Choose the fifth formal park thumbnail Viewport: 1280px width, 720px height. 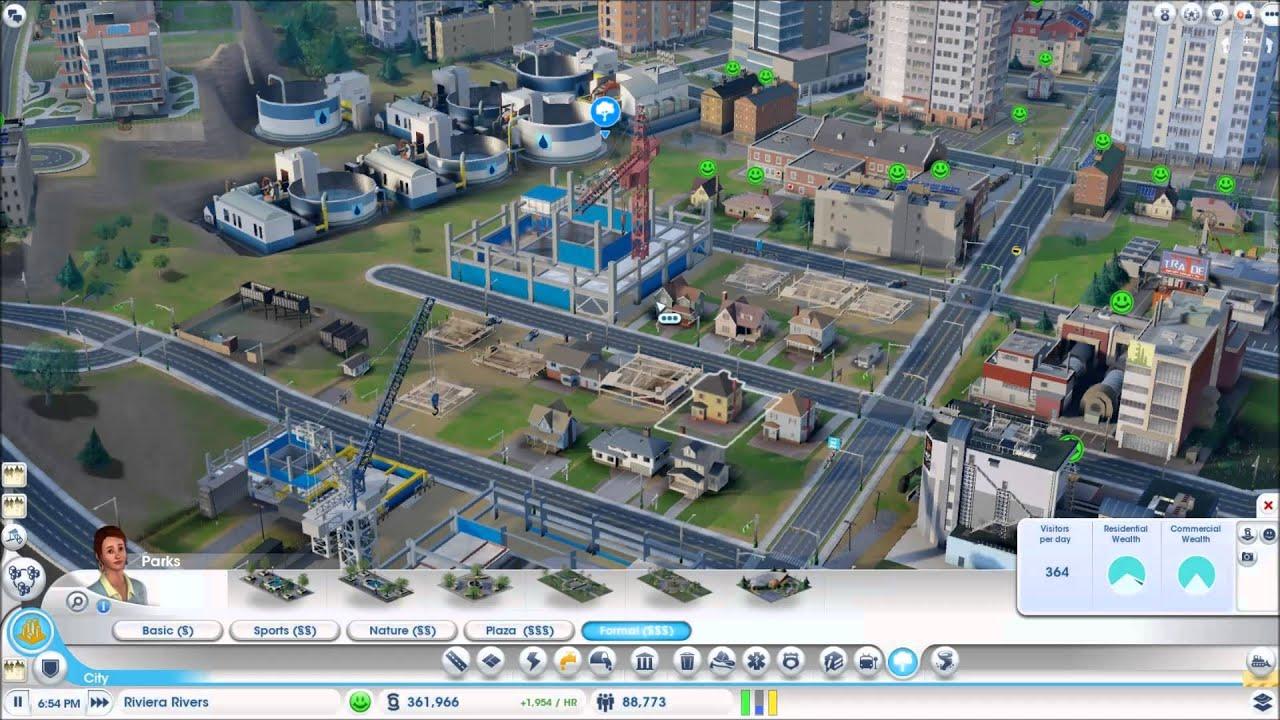[x=674, y=584]
